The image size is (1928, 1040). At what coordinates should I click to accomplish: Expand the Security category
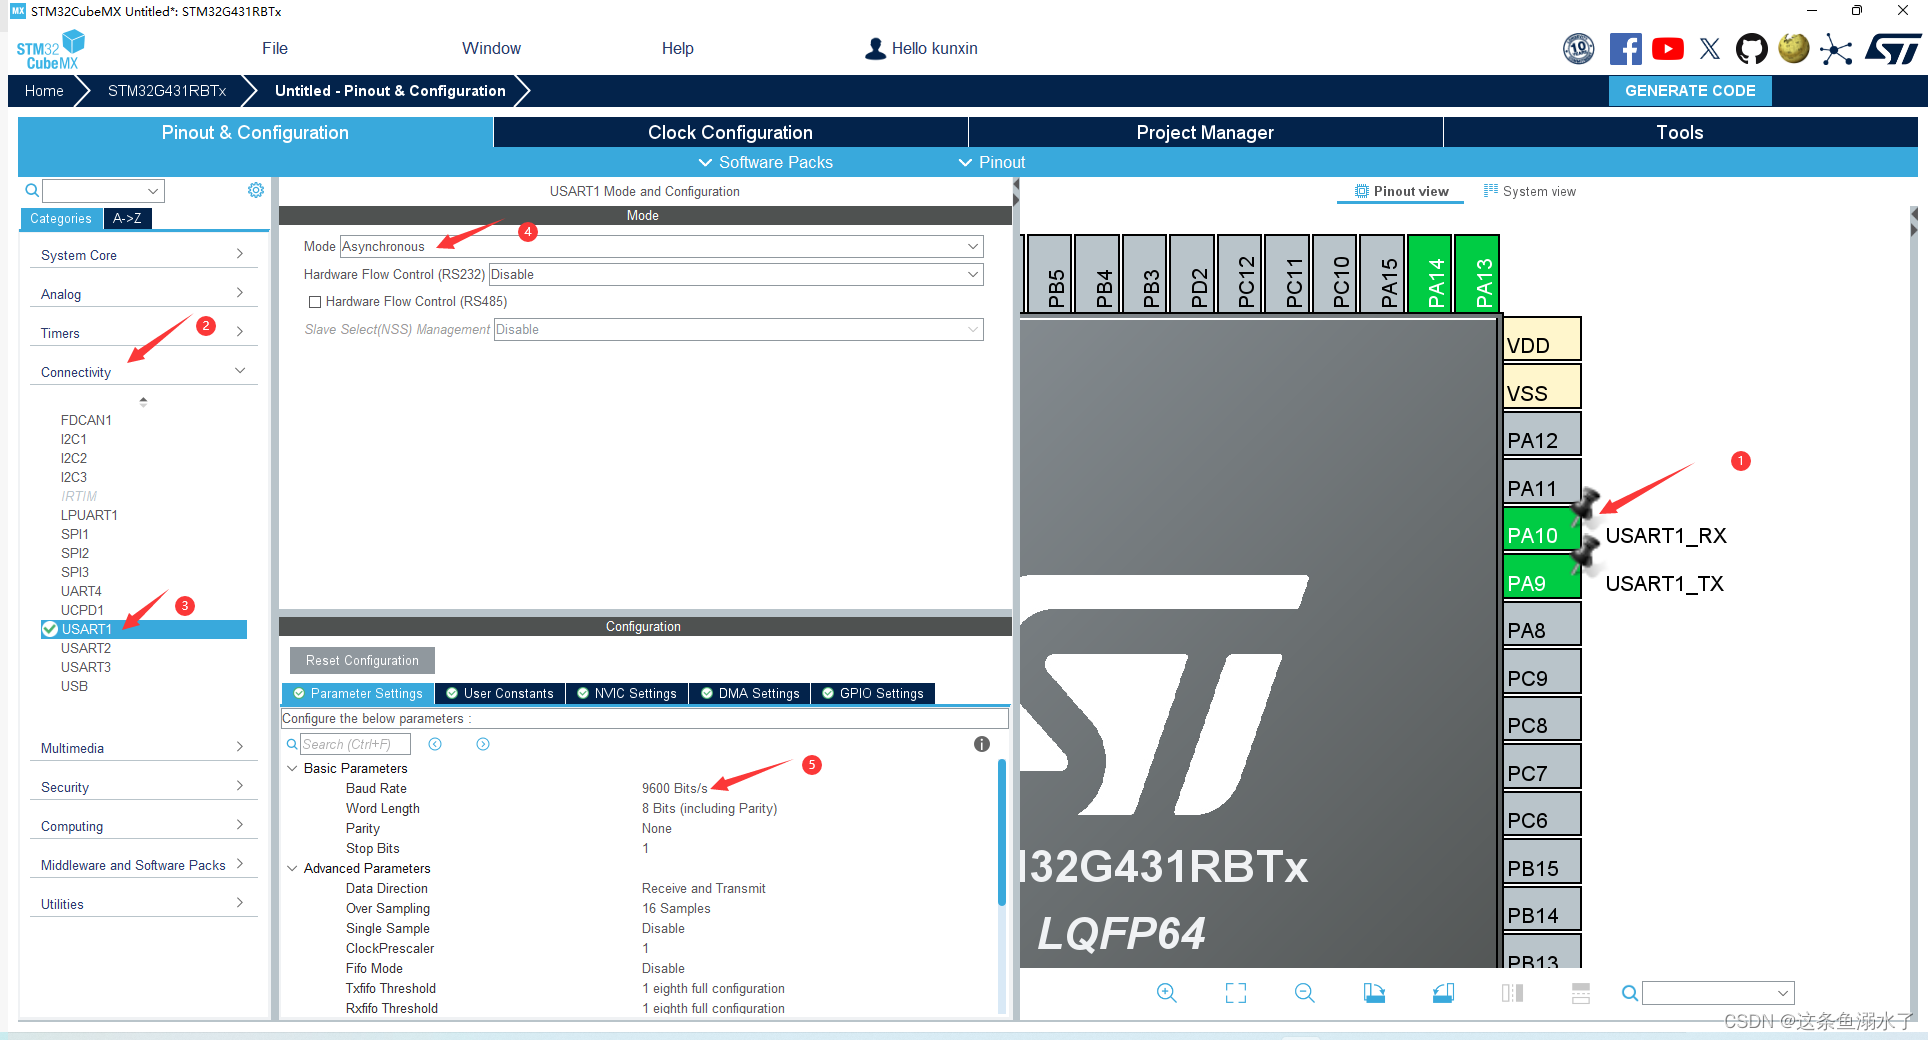click(x=143, y=787)
